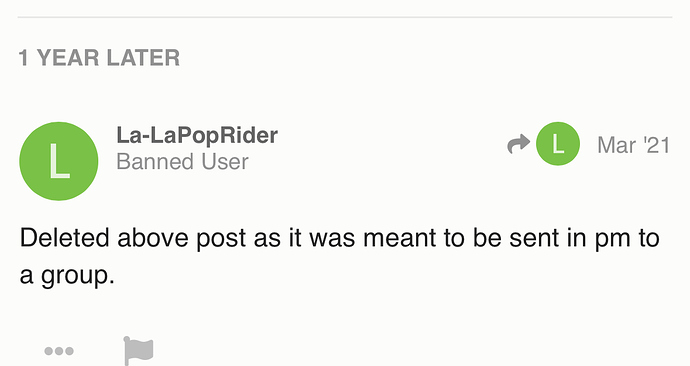690x366 pixels.
Task: Click the word "group." ending the post
Action: [78, 277]
